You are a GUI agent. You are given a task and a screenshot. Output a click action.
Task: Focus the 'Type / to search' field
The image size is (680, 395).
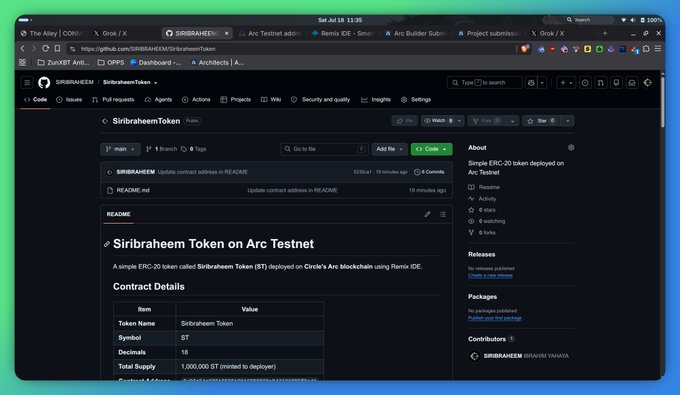484,82
